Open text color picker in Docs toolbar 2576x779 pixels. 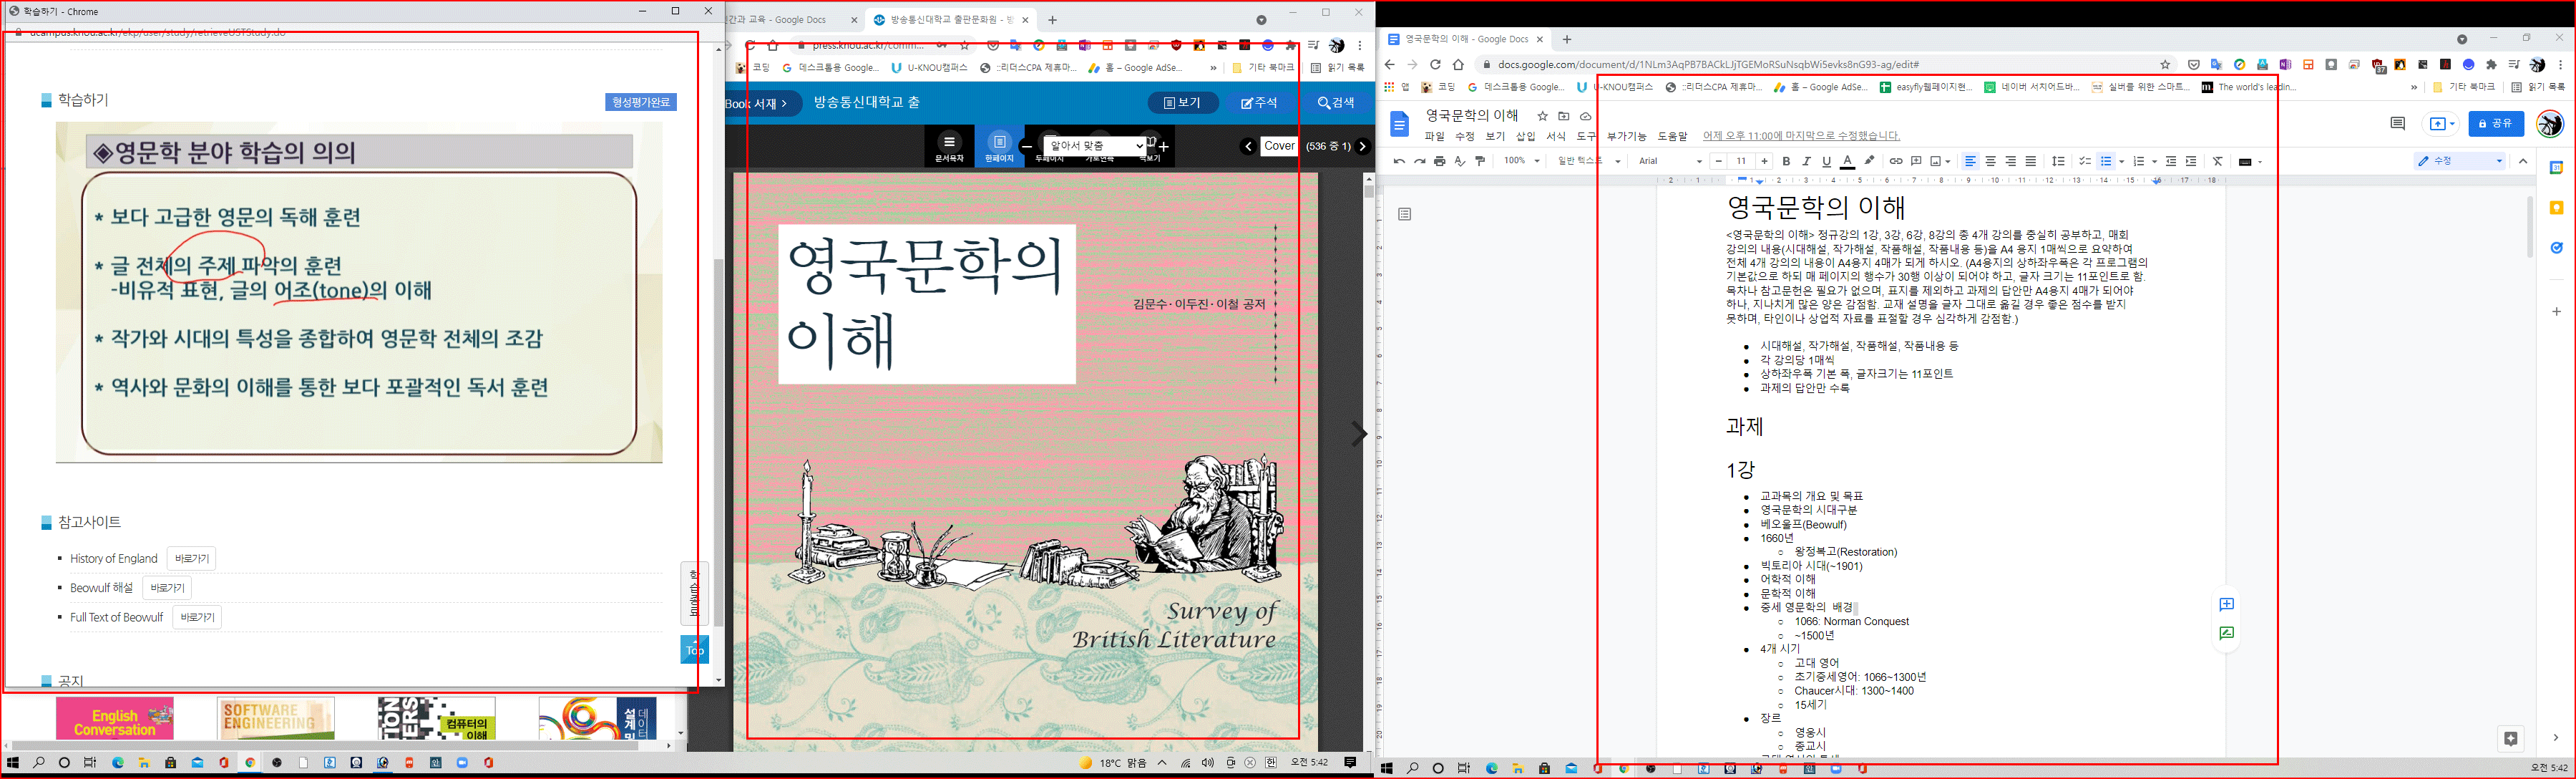[x=1847, y=161]
